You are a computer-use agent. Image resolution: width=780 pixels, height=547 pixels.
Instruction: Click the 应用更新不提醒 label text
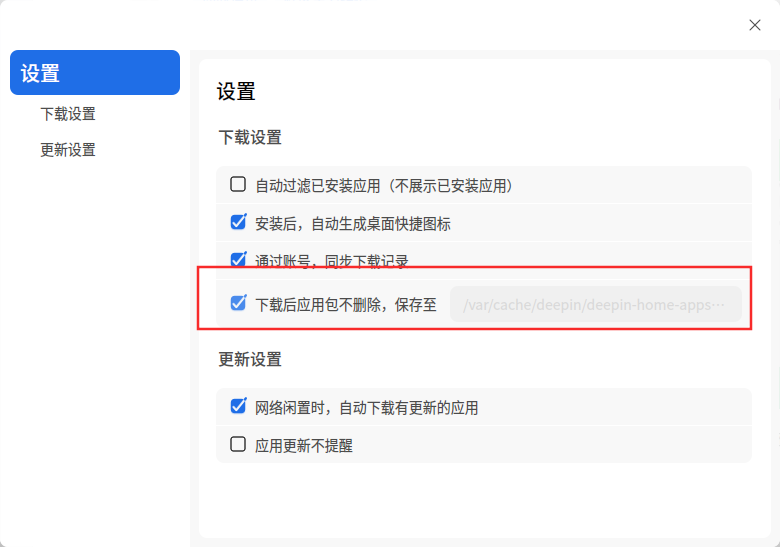click(x=304, y=445)
